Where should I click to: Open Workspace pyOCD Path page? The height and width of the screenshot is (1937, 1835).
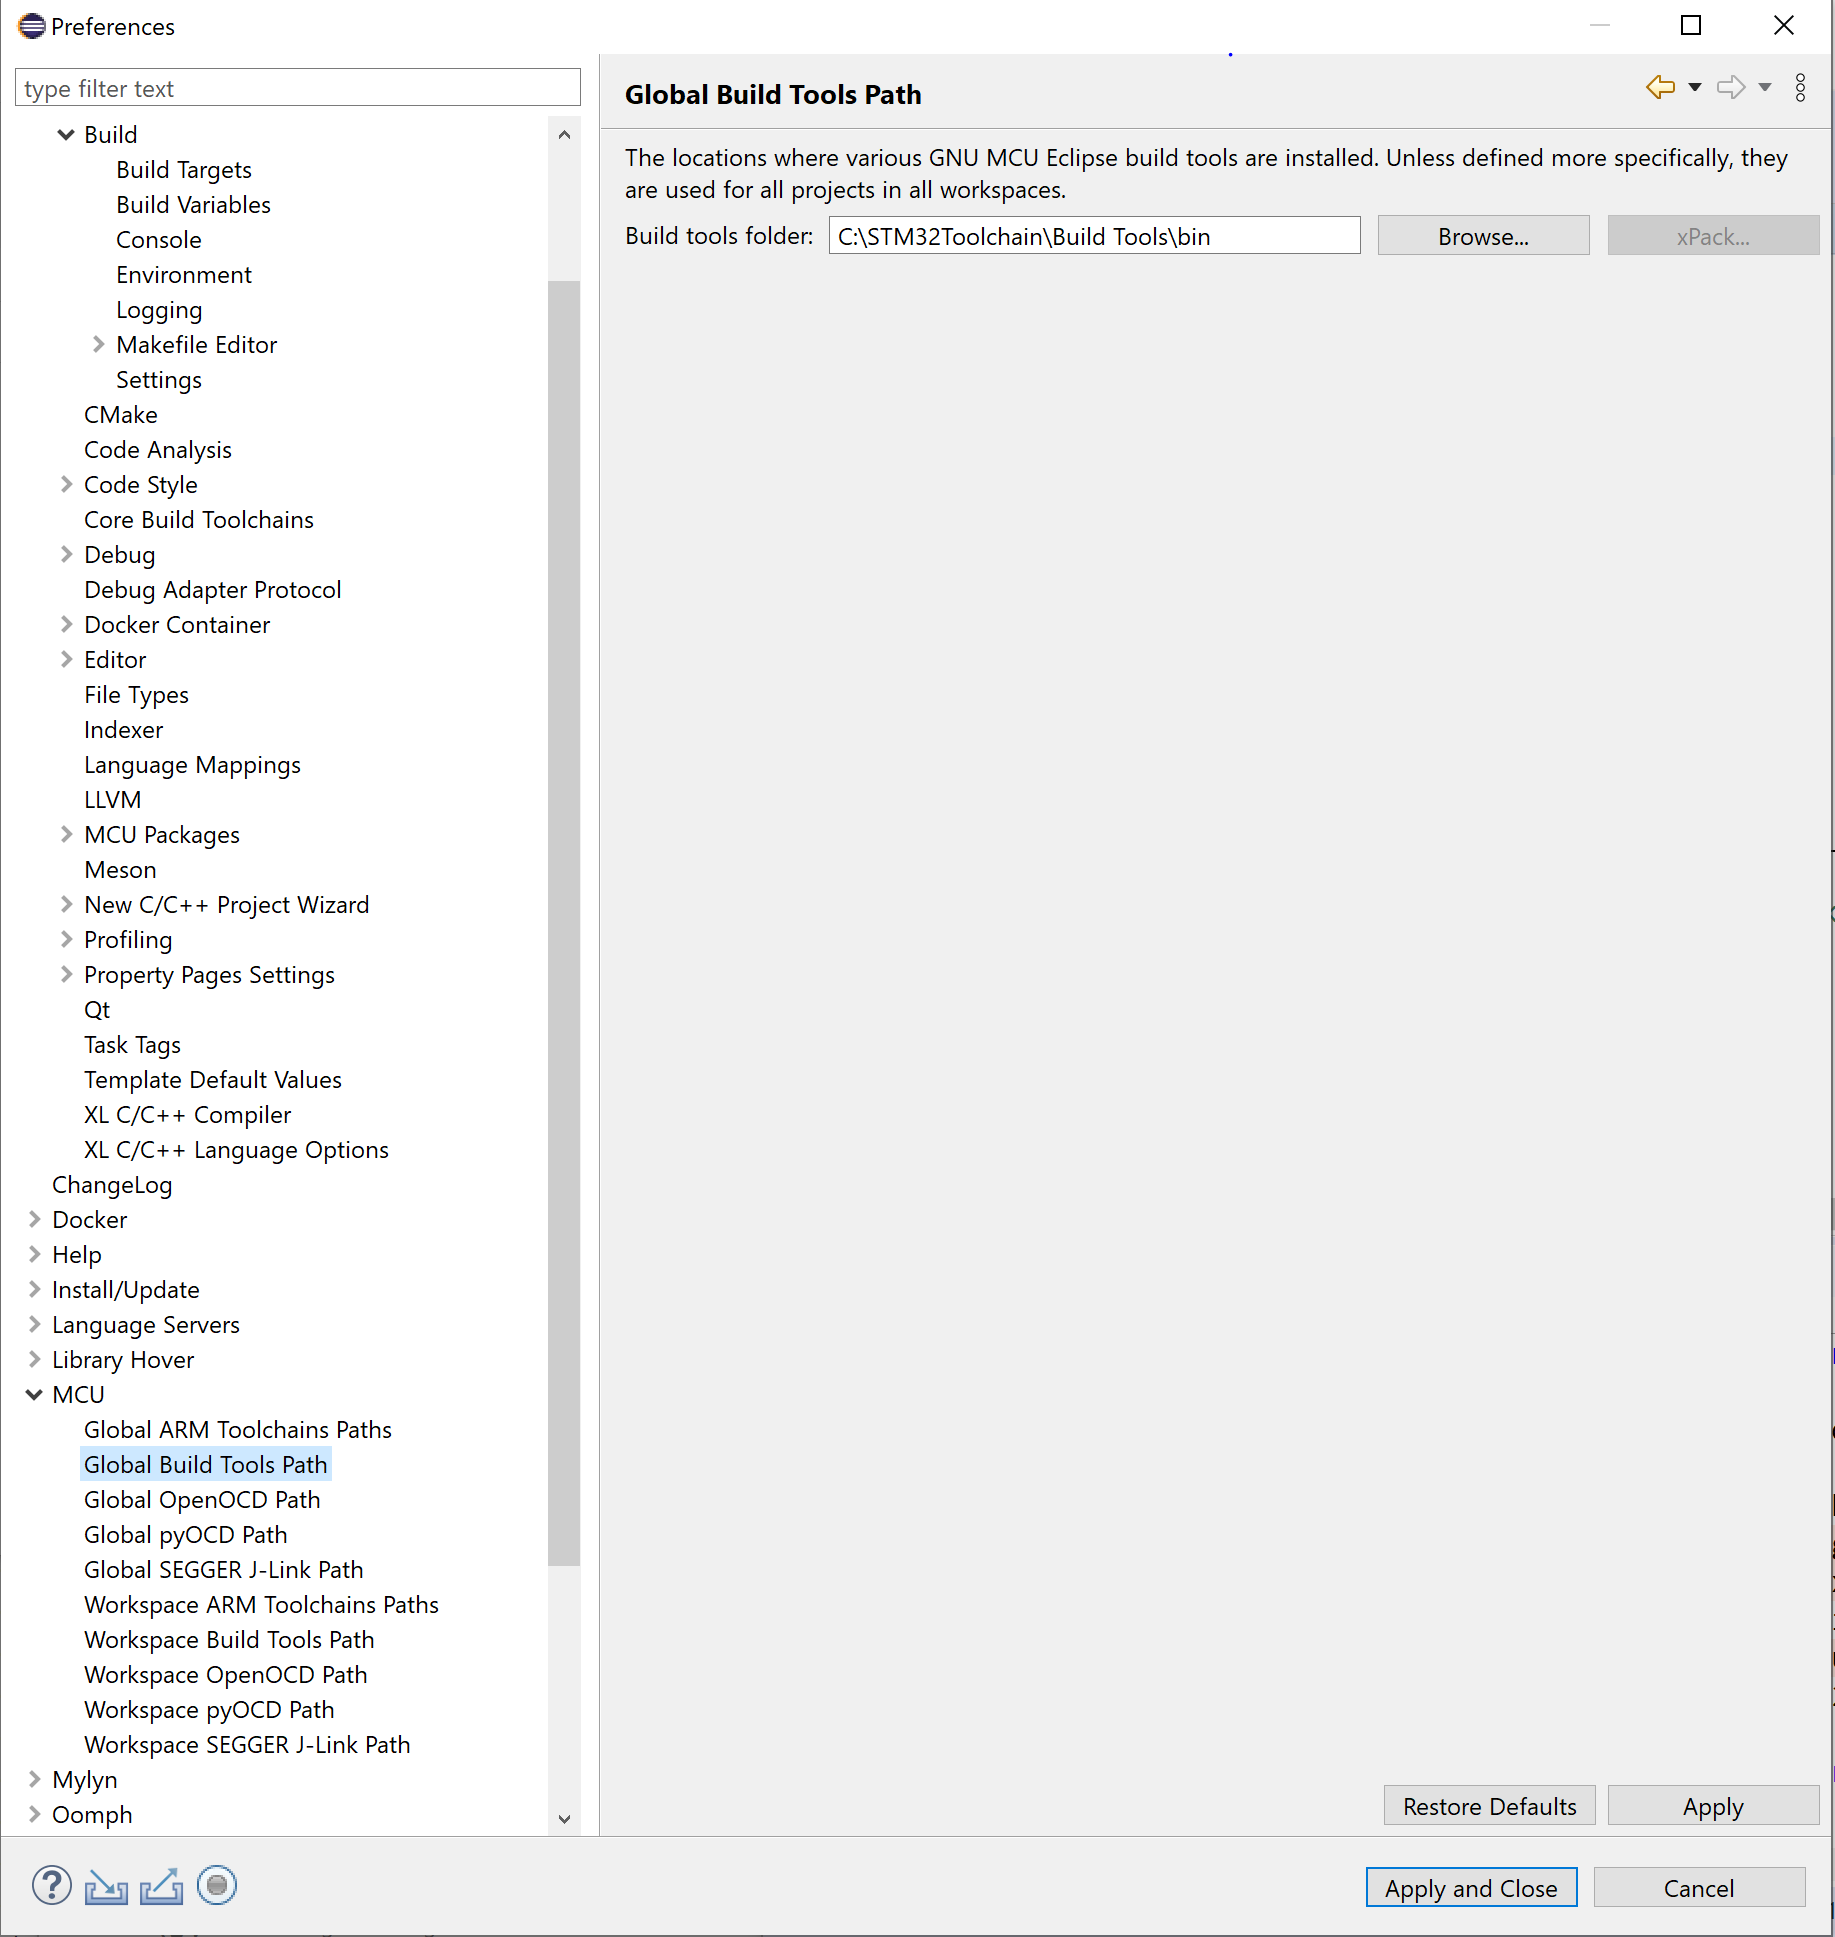tap(210, 1709)
